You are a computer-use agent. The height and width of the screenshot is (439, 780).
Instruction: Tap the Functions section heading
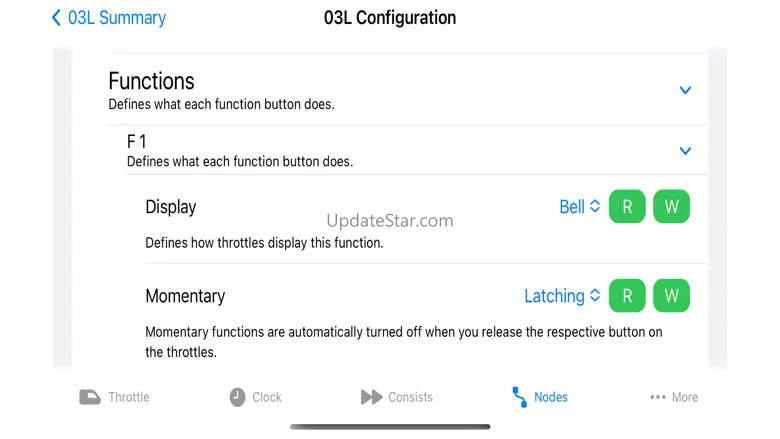151,81
